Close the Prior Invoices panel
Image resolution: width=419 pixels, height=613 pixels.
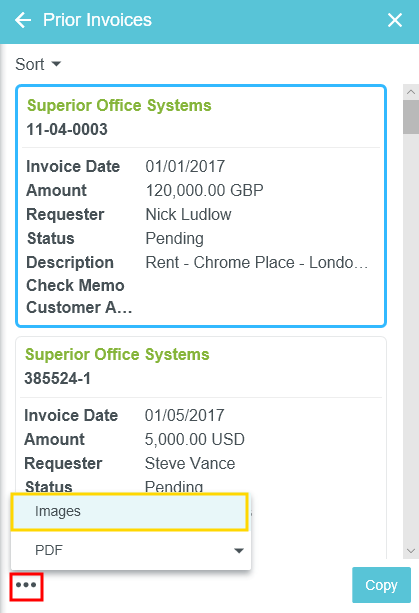click(x=395, y=20)
